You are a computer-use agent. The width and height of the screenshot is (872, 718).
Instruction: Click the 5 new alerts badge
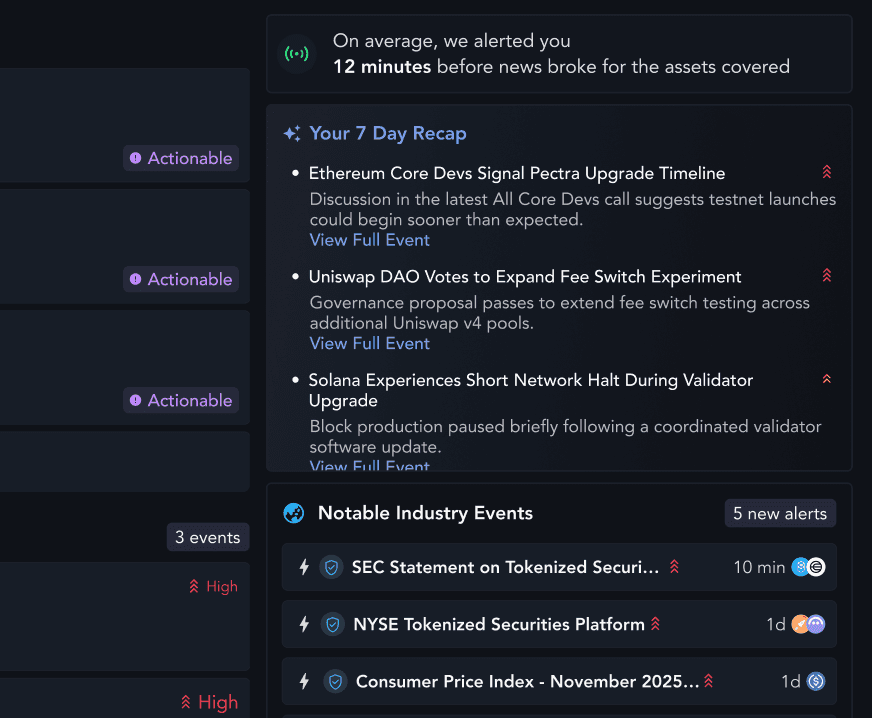(x=780, y=513)
